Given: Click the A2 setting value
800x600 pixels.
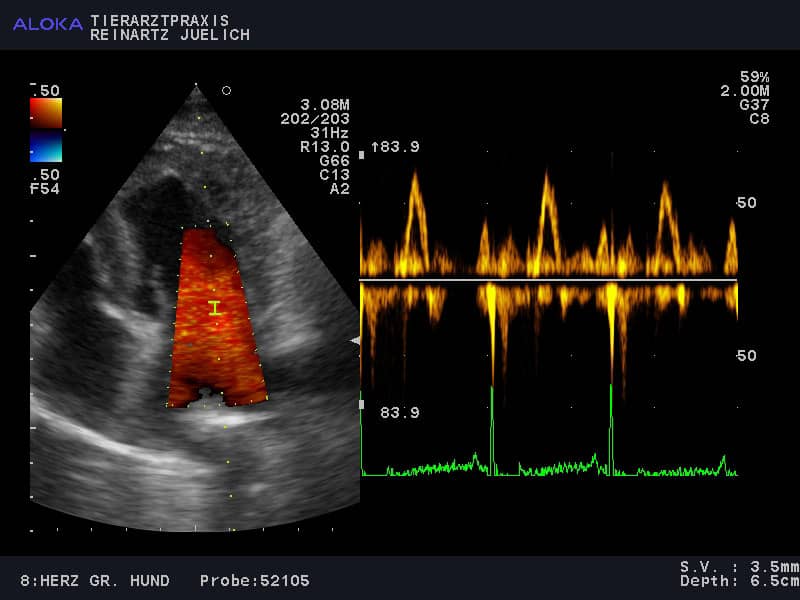Looking at the screenshot, I should pyautogui.click(x=340, y=189).
